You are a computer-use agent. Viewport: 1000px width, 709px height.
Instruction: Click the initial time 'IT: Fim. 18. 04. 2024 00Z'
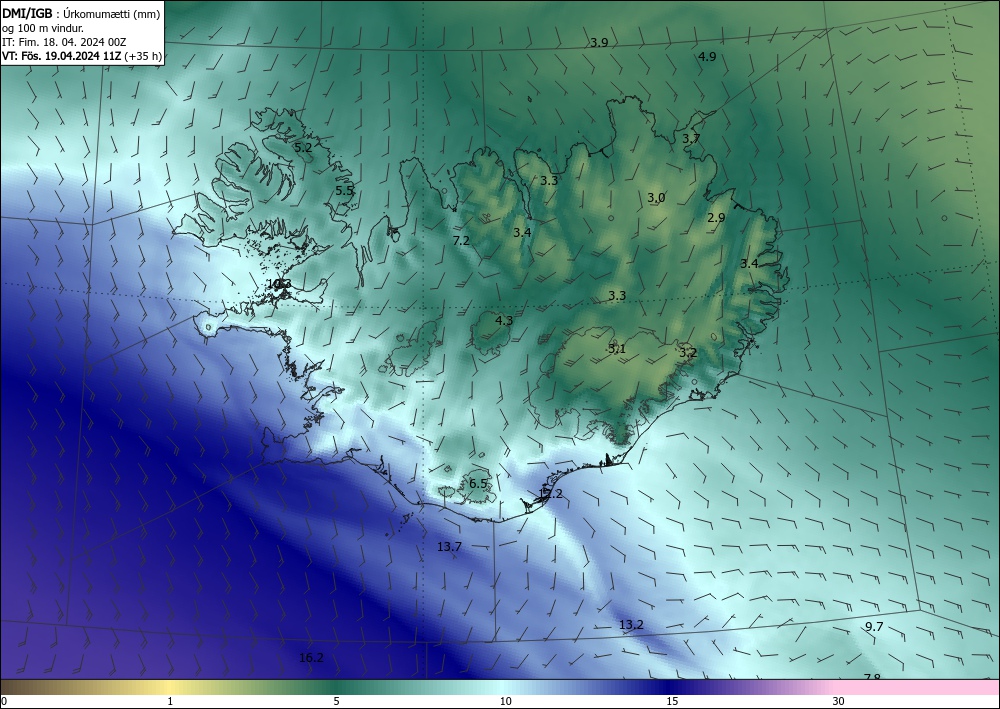64,42
